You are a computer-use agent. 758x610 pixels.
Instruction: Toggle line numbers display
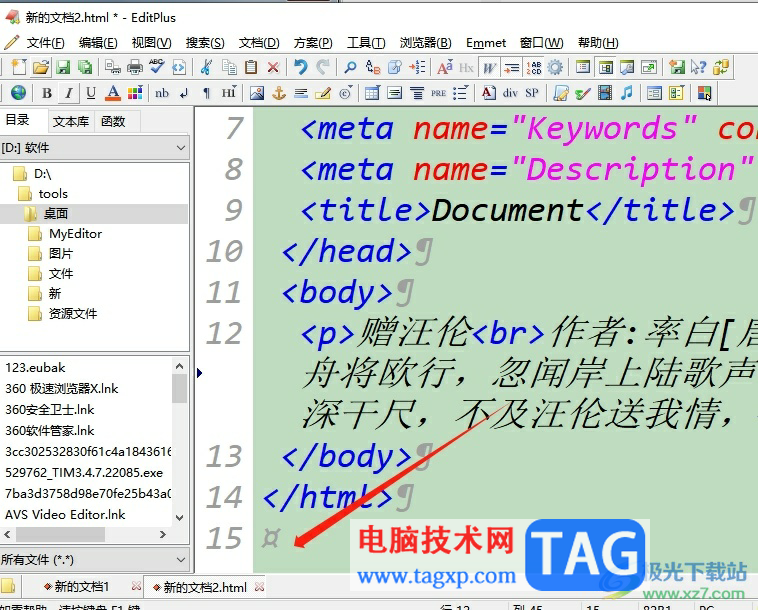click(533, 67)
